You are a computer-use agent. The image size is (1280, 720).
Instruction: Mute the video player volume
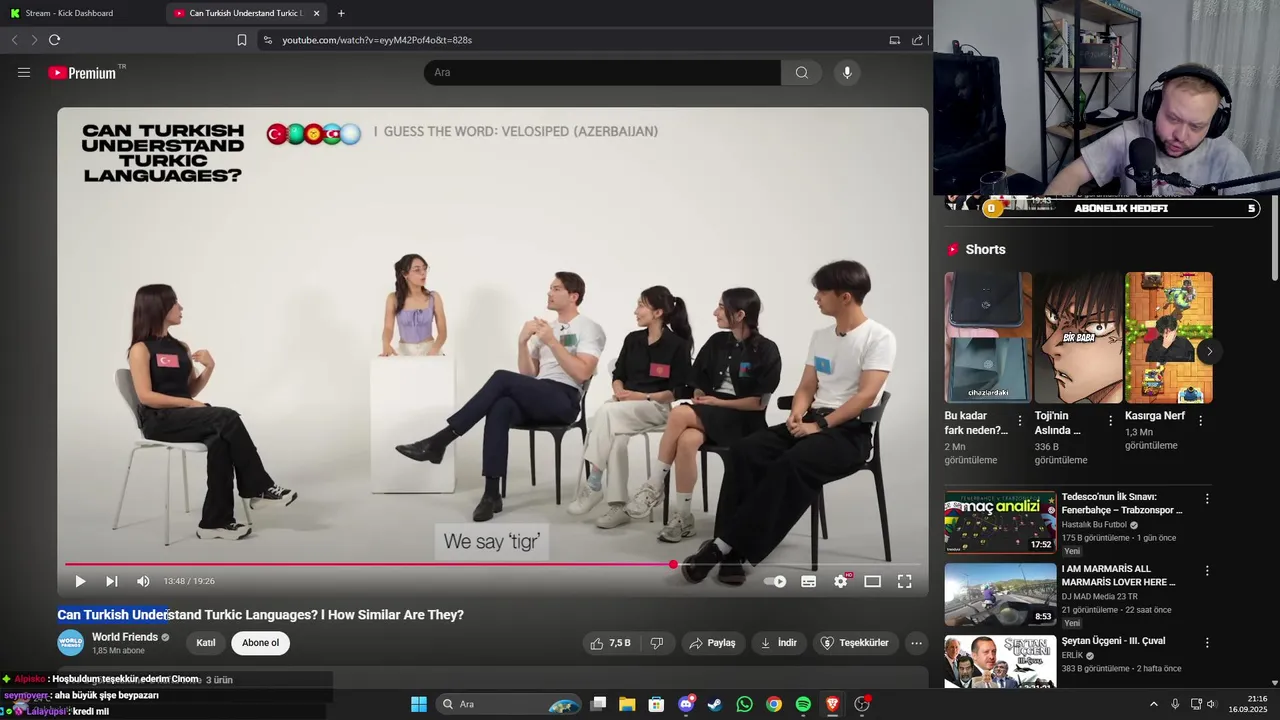[143, 581]
